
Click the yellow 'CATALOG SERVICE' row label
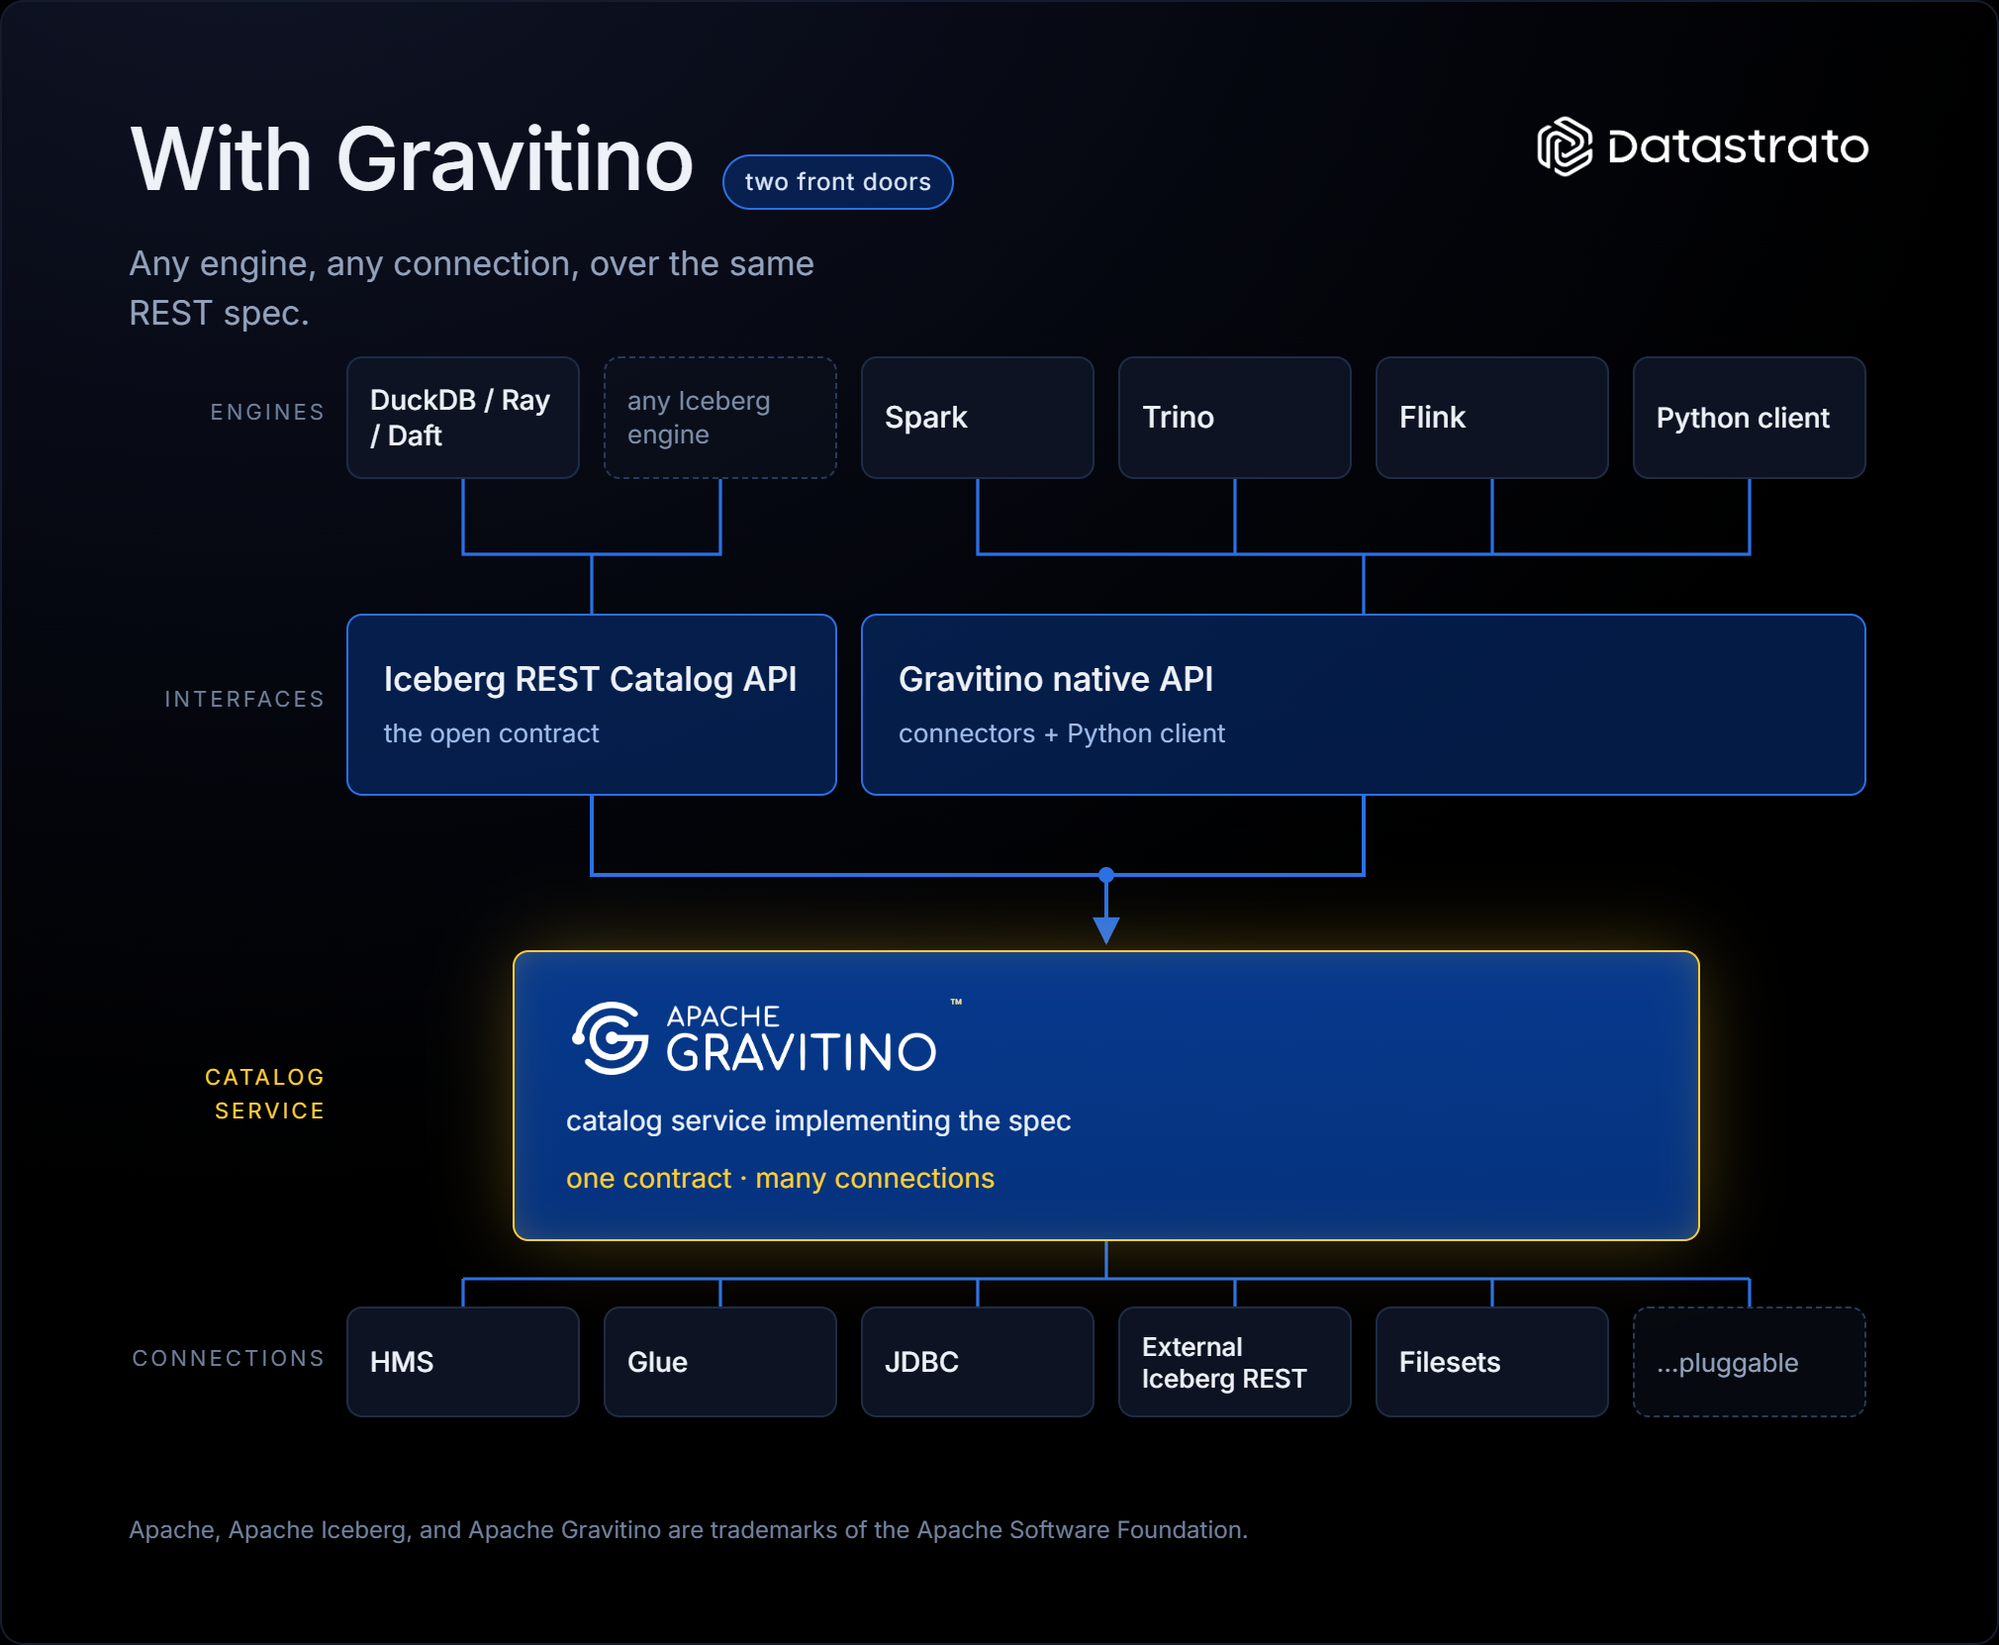click(x=265, y=1094)
